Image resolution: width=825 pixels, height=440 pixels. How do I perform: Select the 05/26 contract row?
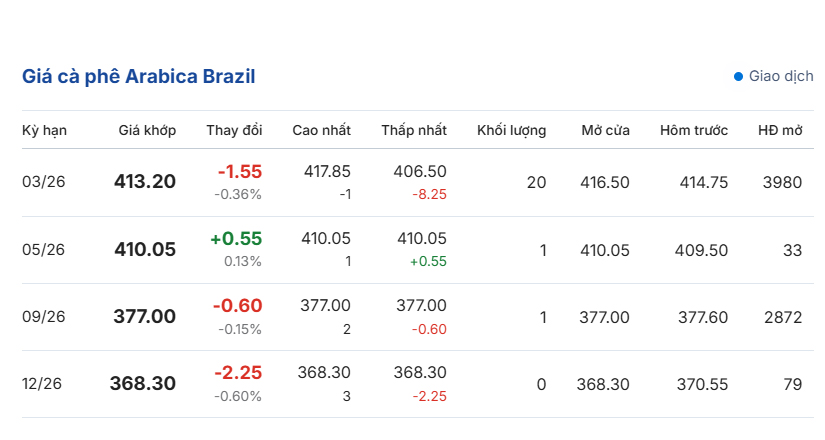point(43,250)
